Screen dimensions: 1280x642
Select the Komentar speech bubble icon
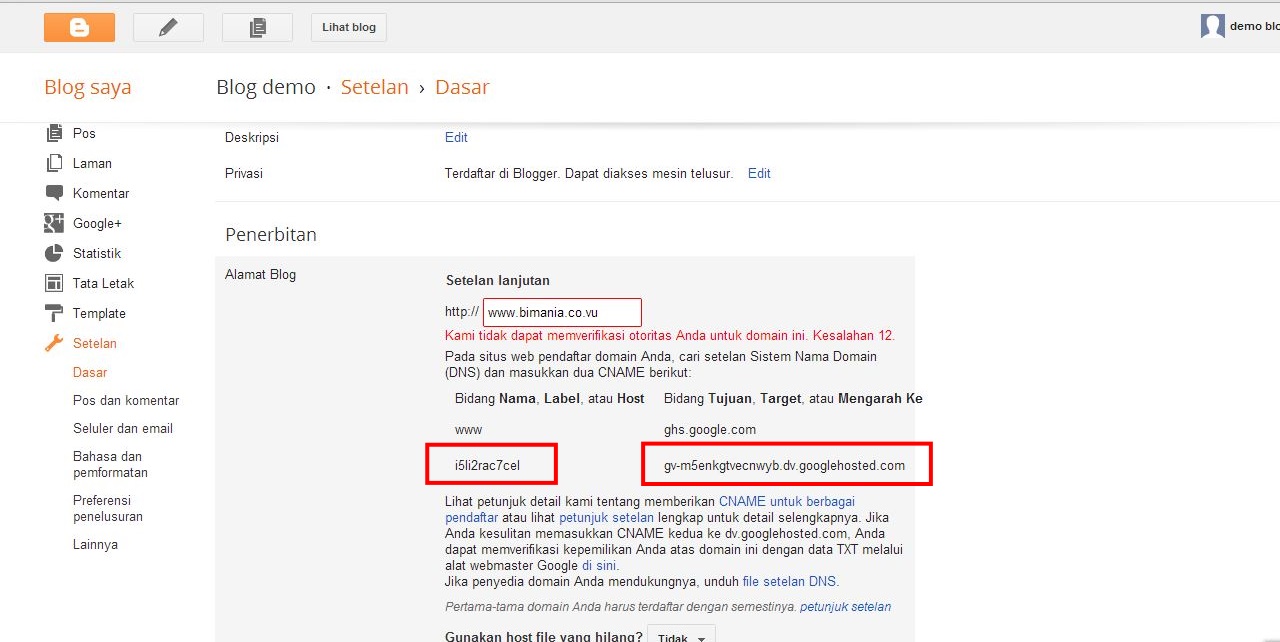54,193
